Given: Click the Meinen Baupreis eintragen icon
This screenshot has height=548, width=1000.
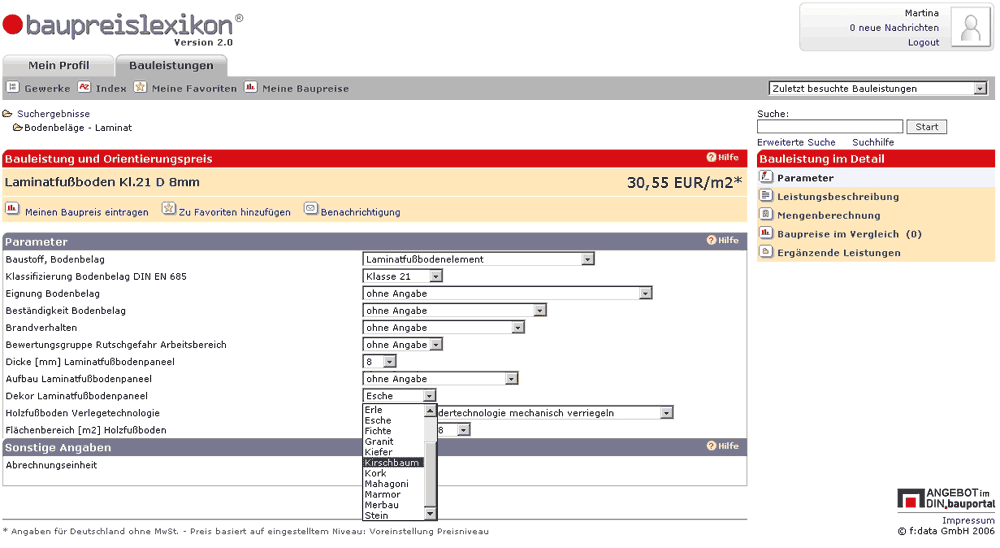Looking at the screenshot, I should (12, 209).
